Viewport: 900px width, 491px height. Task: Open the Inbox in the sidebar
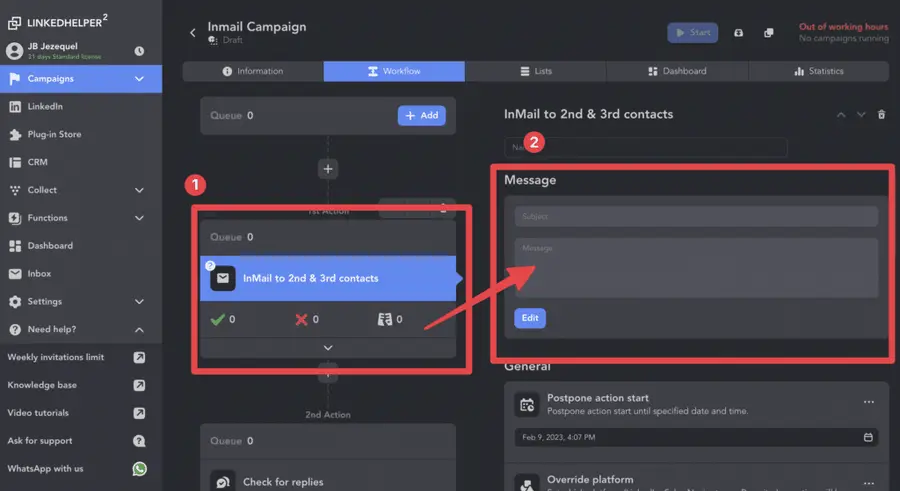(x=81, y=273)
